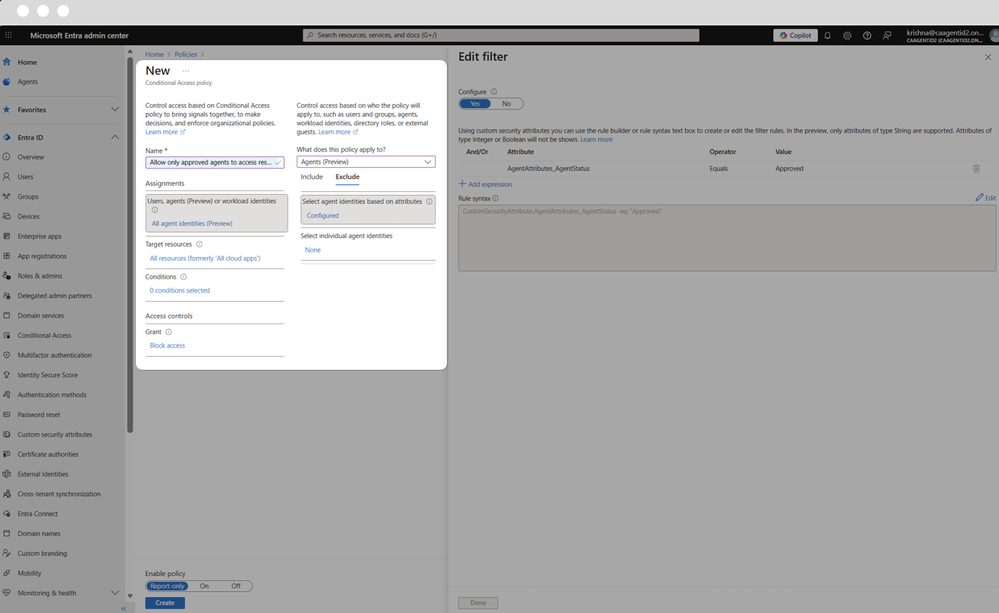Open the settings gear in top bar
The height and width of the screenshot is (613, 999).
point(847,36)
